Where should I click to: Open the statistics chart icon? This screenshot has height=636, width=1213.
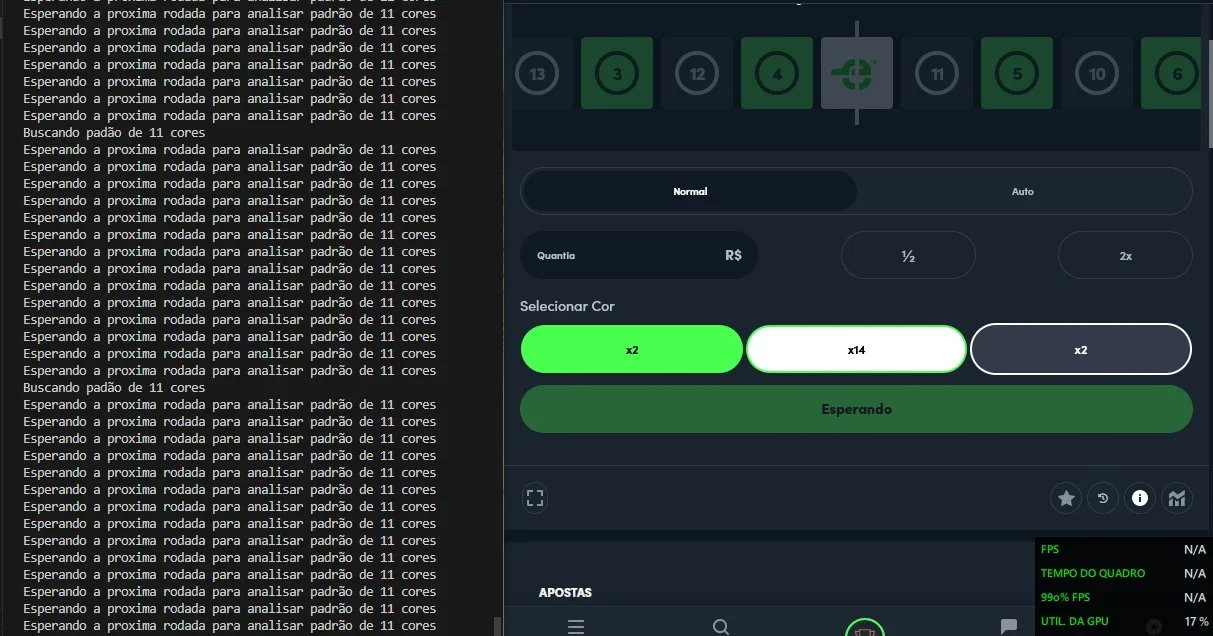(1177, 497)
